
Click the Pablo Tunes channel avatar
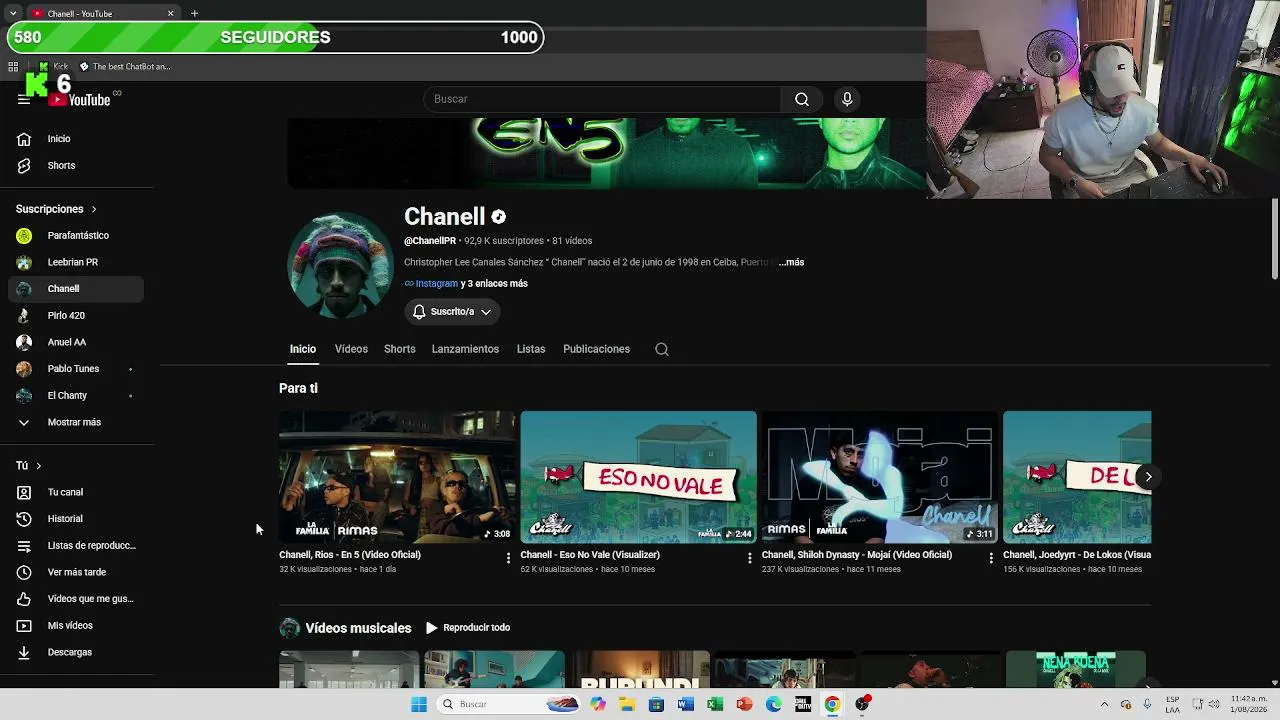(x=24, y=369)
